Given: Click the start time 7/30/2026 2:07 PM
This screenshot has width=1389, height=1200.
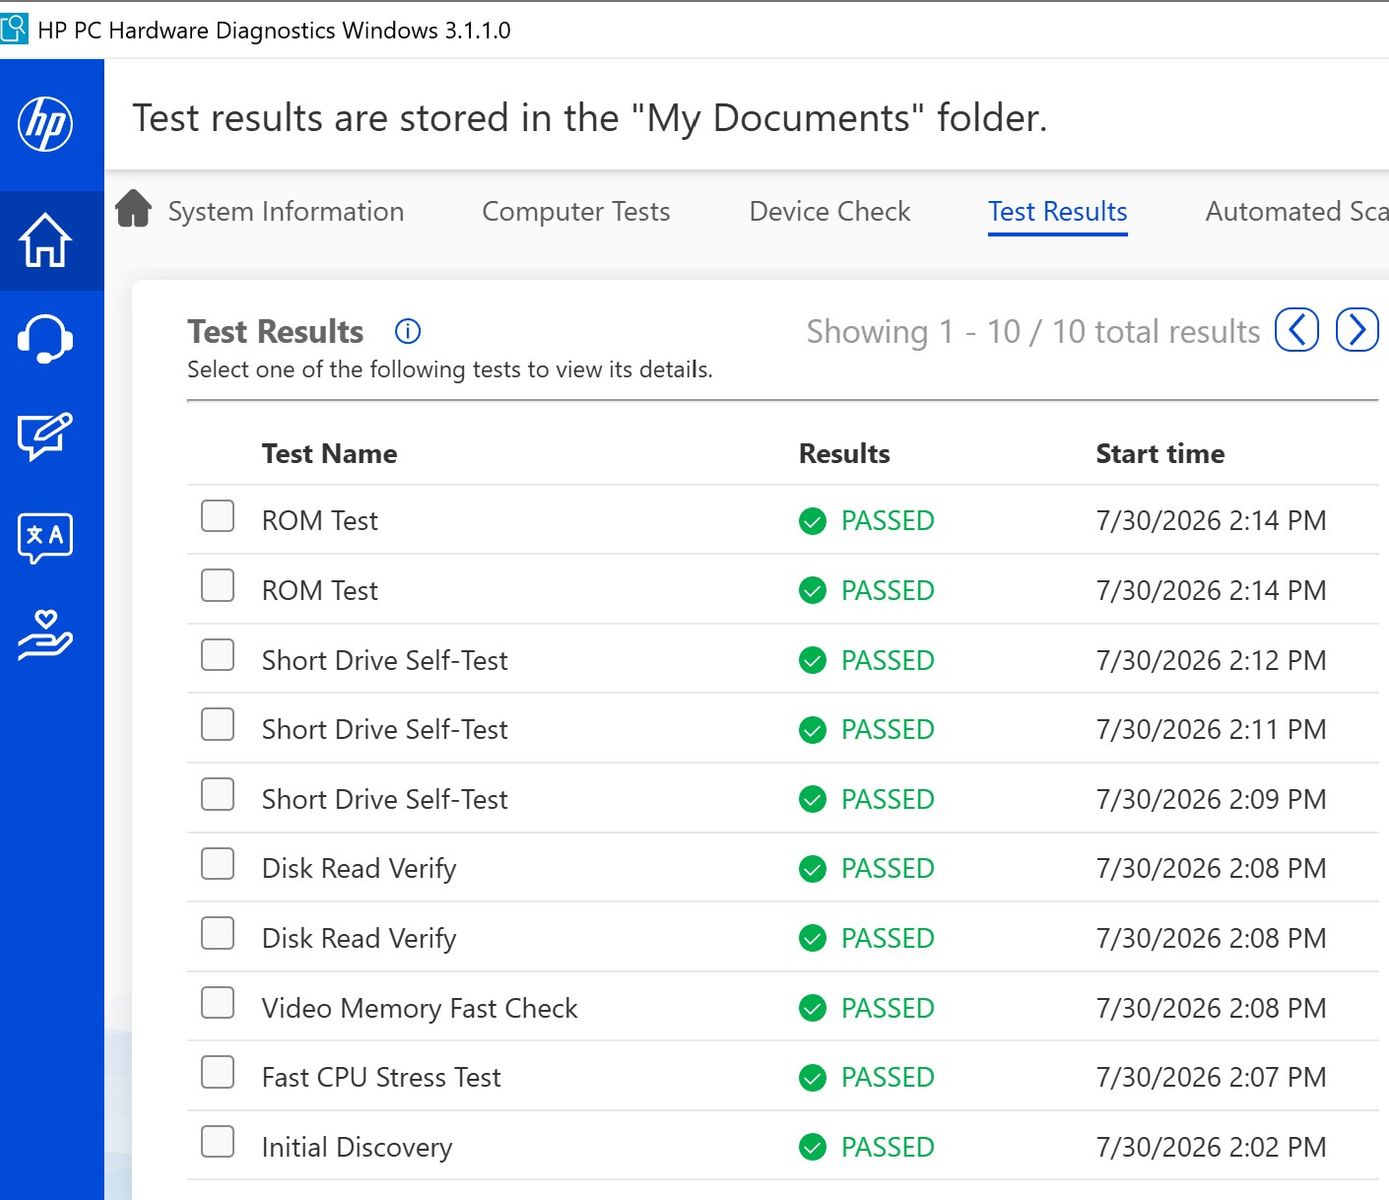Looking at the screenshot, I should pyautogui.click(x=1211, y=1077).
